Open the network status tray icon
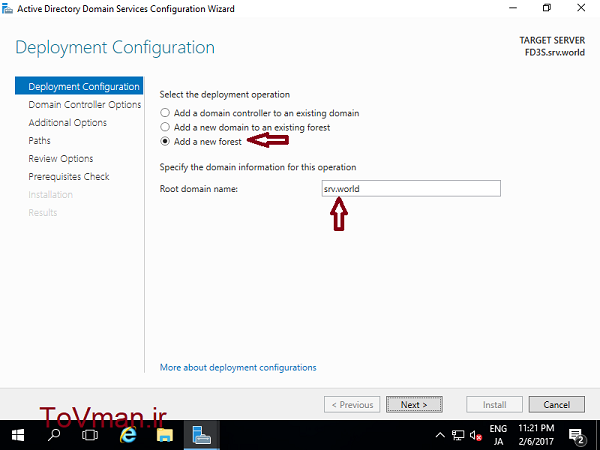The height and width of the screenshot is (450, 600). 458,437
